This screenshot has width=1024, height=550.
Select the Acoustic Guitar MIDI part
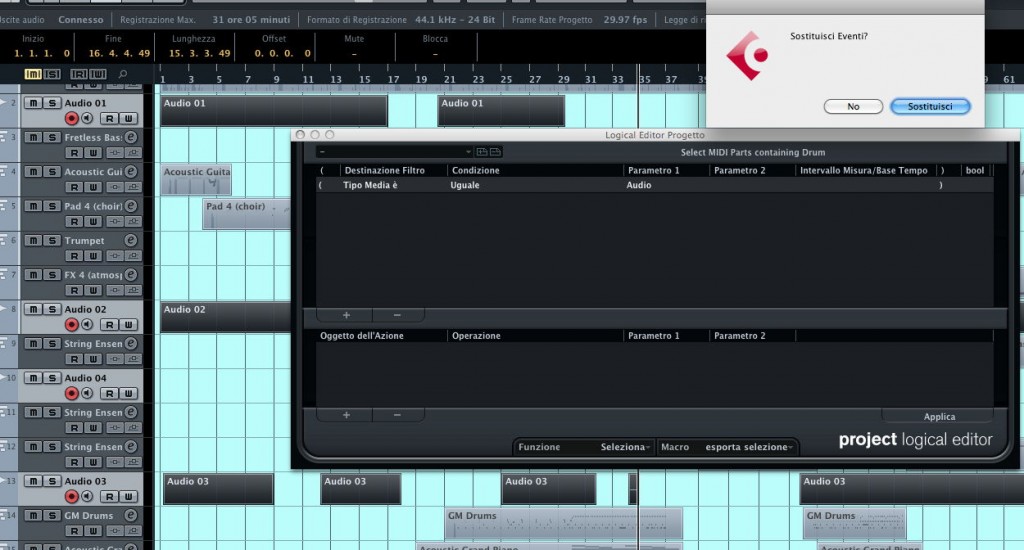coord(196,179)
